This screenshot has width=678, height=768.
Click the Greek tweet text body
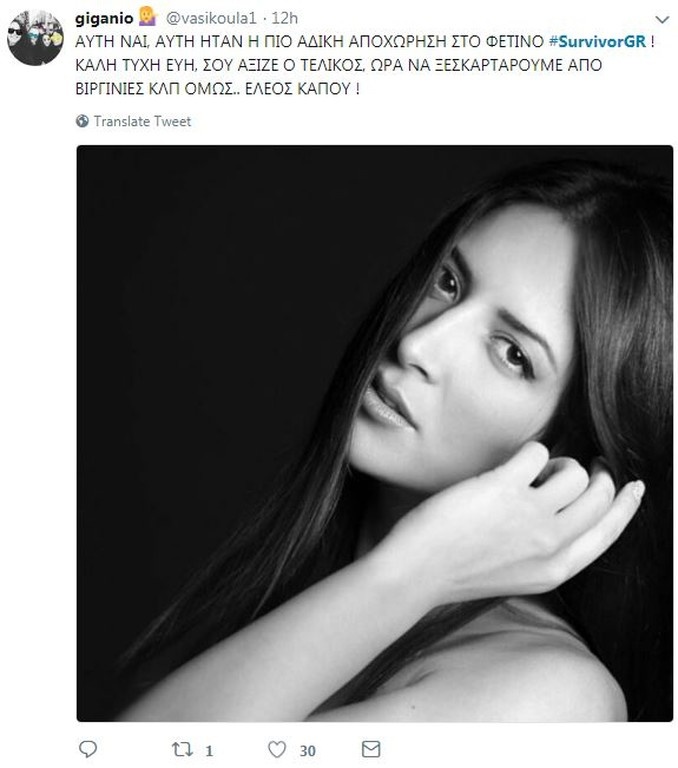point(365,65)
